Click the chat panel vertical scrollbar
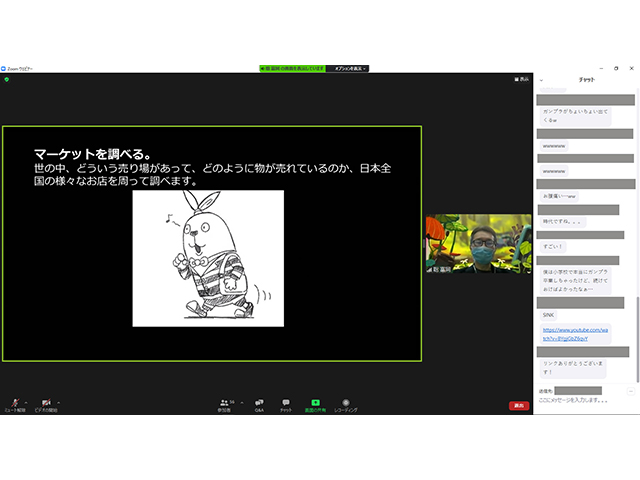This screenshot has width=640, height=480. coord(637,340)
